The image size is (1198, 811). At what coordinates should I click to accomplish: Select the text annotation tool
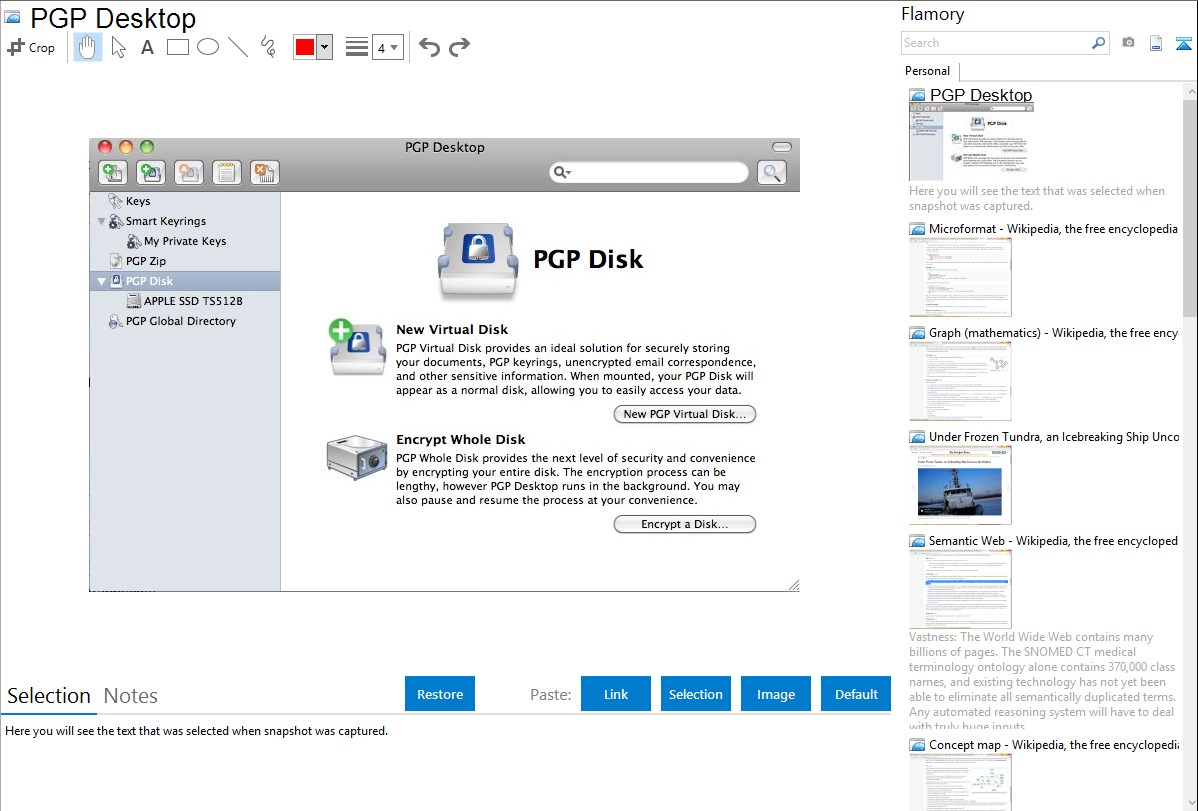pos(147,47)
